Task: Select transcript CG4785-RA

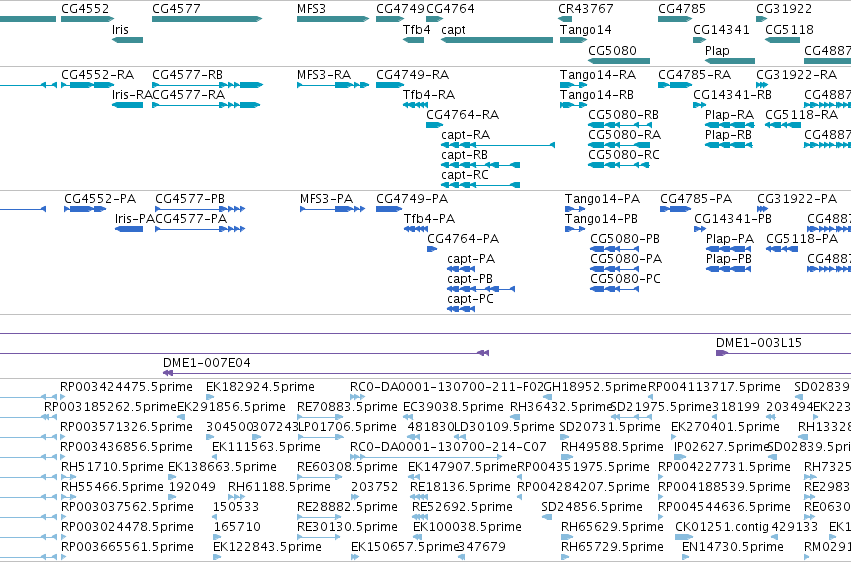Action: pos(694,75)
